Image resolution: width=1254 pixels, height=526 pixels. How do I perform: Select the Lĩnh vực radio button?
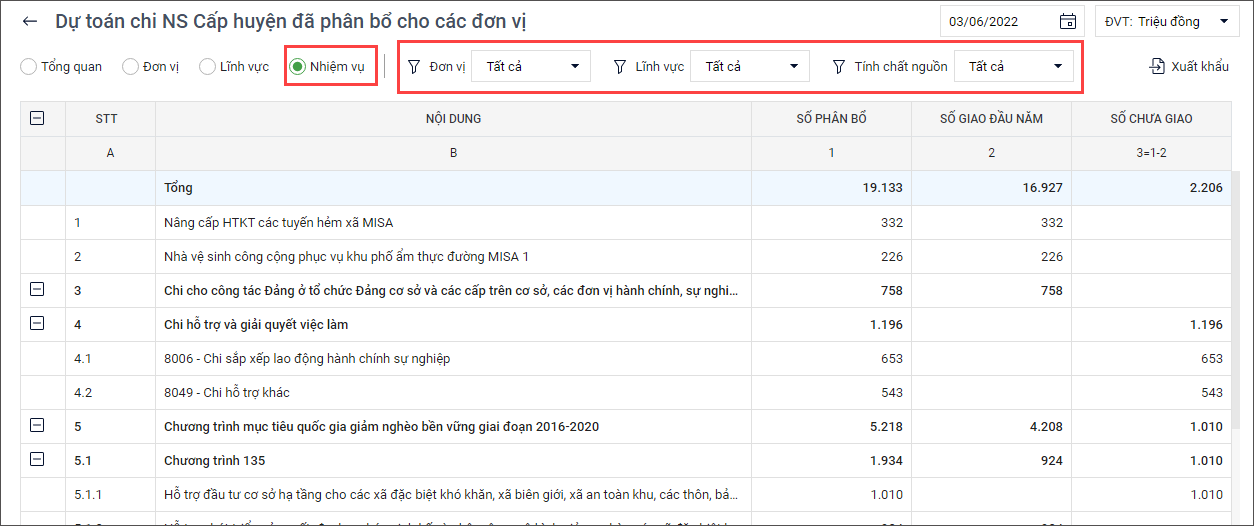coord(207,67)
